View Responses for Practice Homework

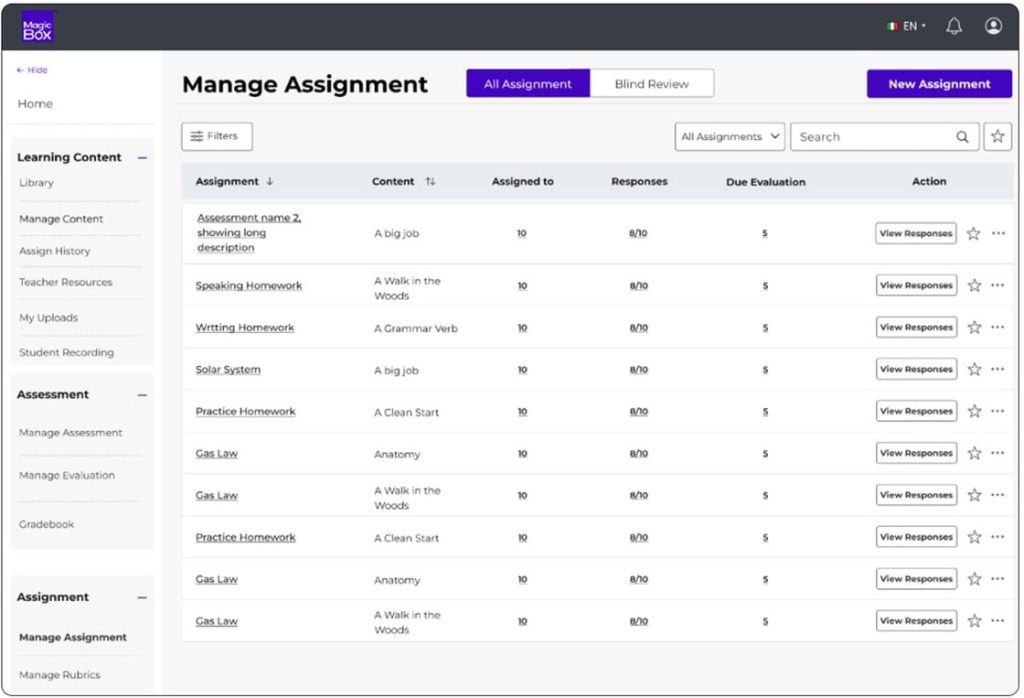click(915, 412)
